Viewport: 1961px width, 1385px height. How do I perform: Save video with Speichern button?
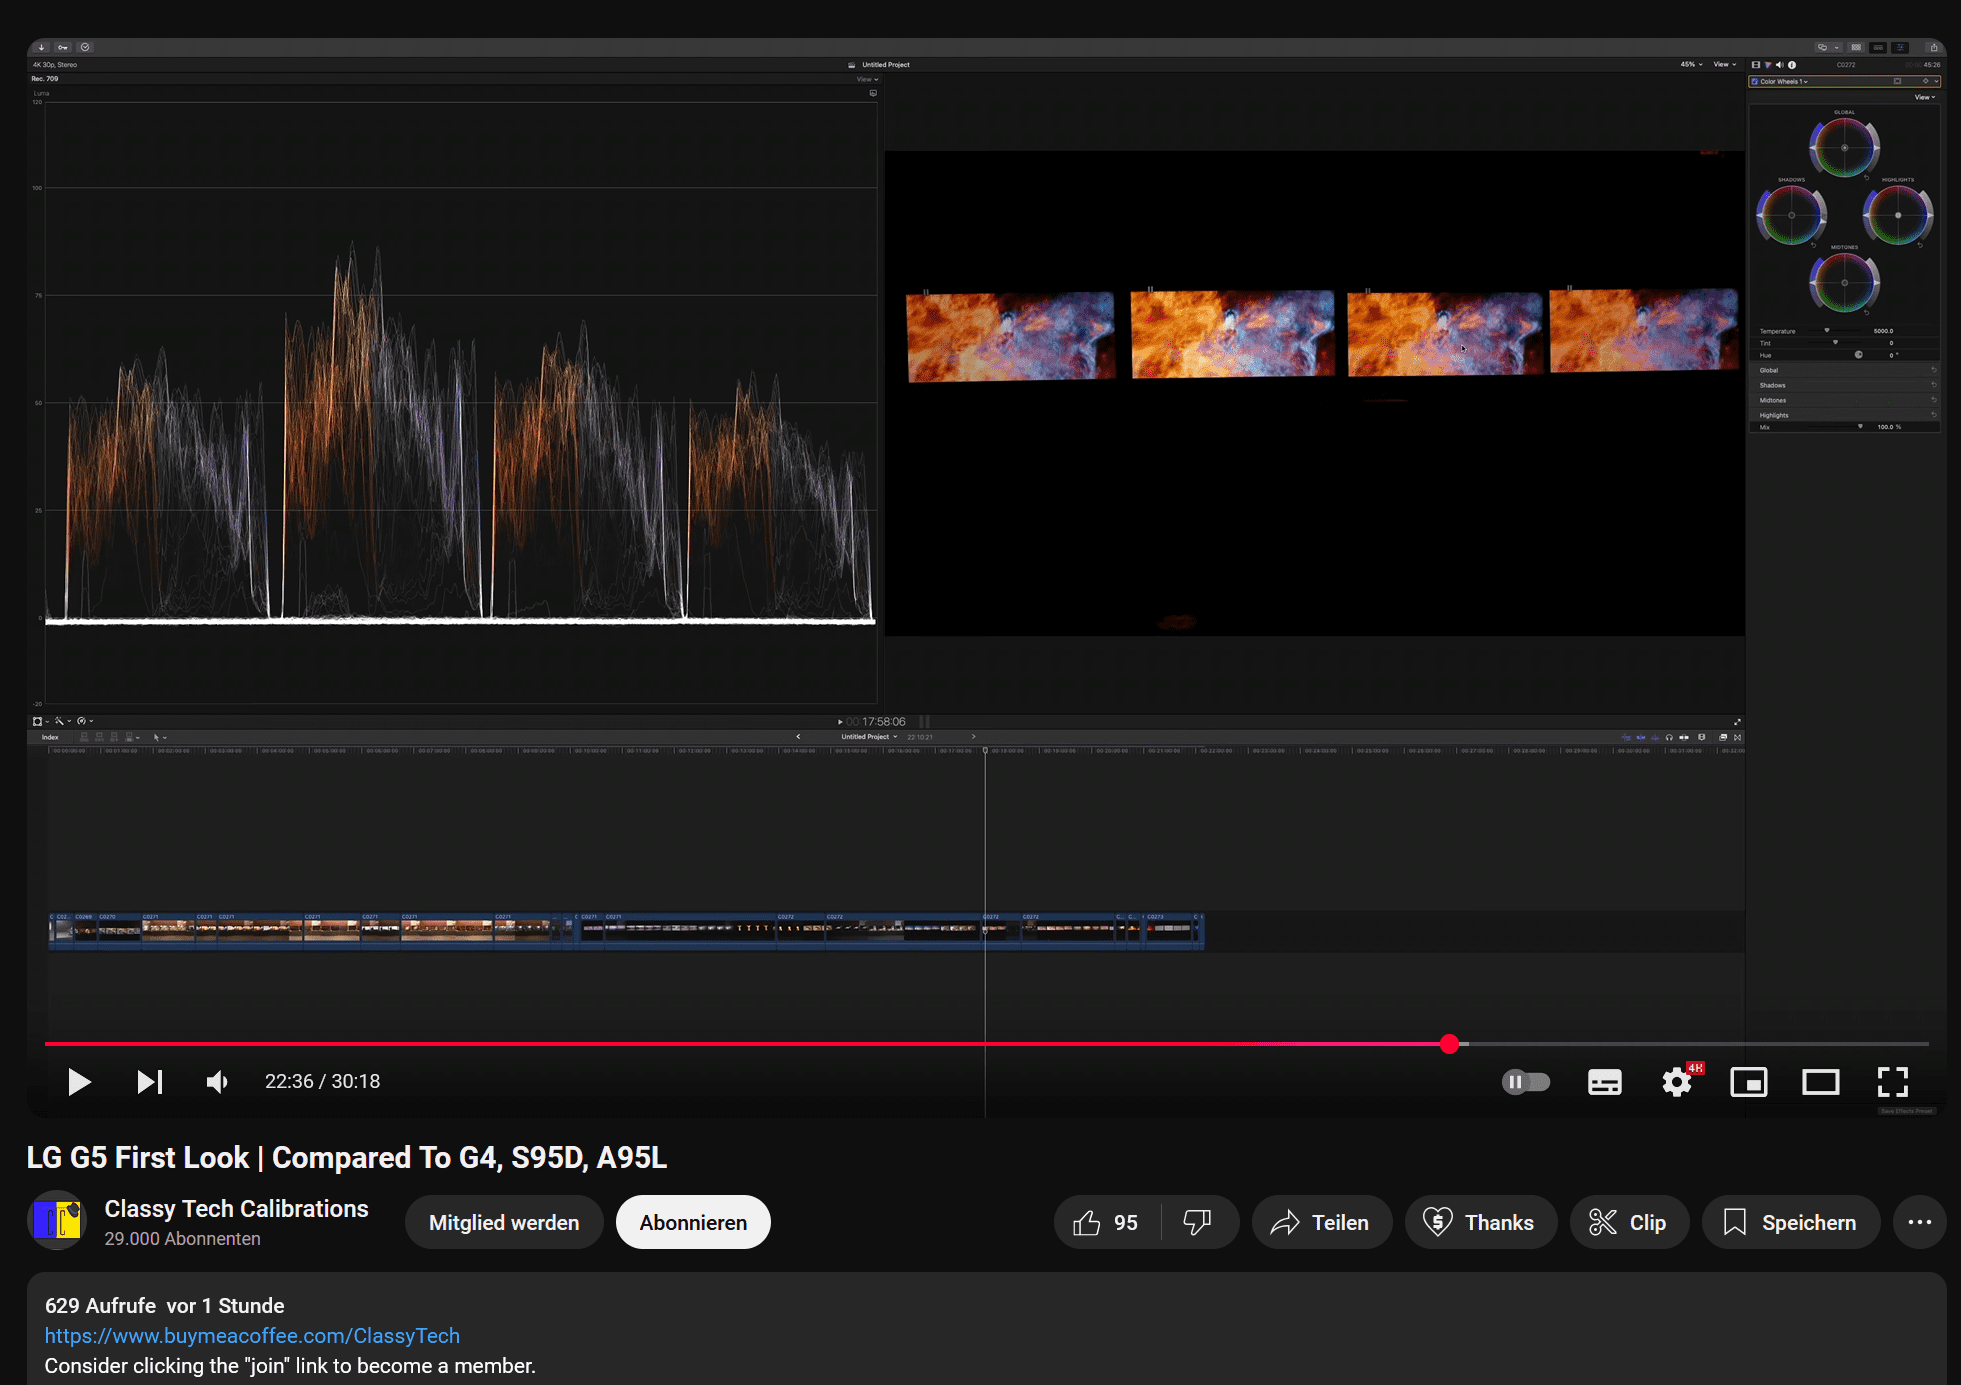1790,1222
